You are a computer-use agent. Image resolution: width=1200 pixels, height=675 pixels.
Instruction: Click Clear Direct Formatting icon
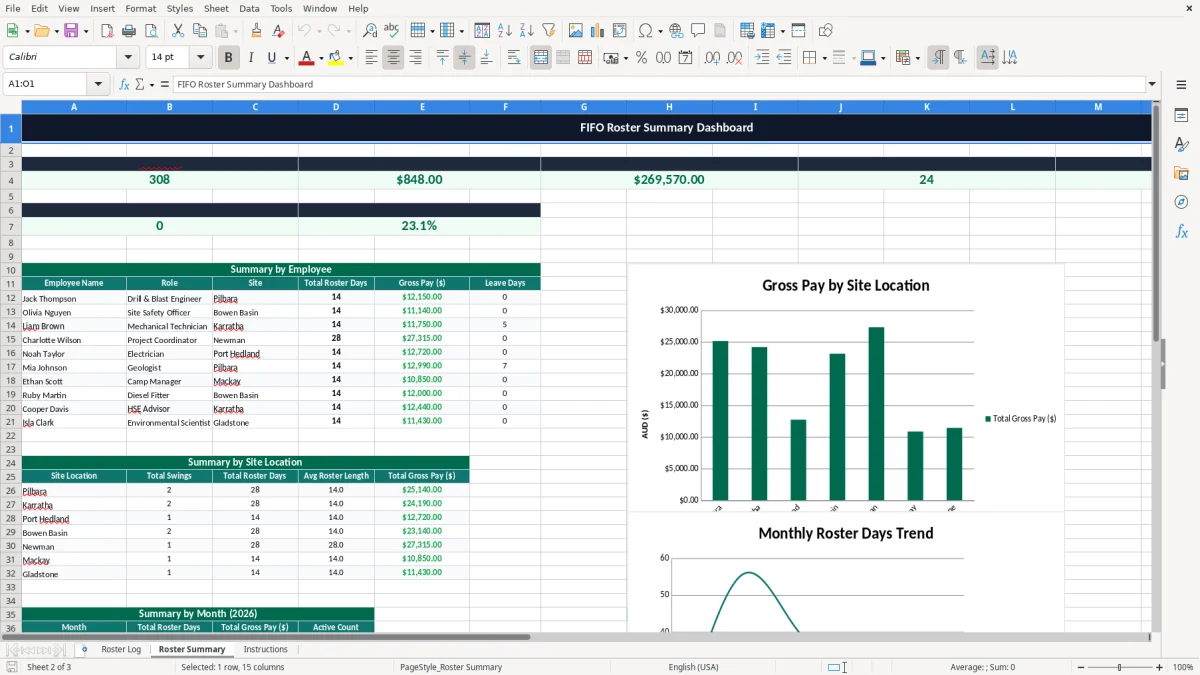(279, 31)
